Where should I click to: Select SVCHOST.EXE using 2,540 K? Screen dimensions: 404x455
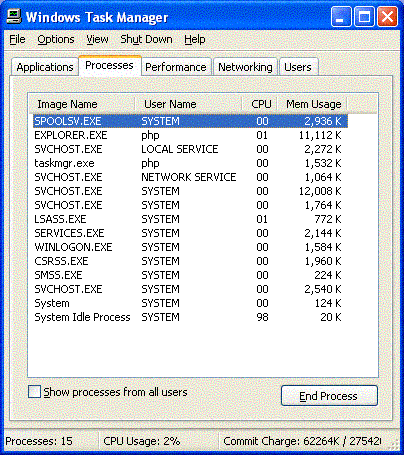pyautogui.click(x=190, y=289)
